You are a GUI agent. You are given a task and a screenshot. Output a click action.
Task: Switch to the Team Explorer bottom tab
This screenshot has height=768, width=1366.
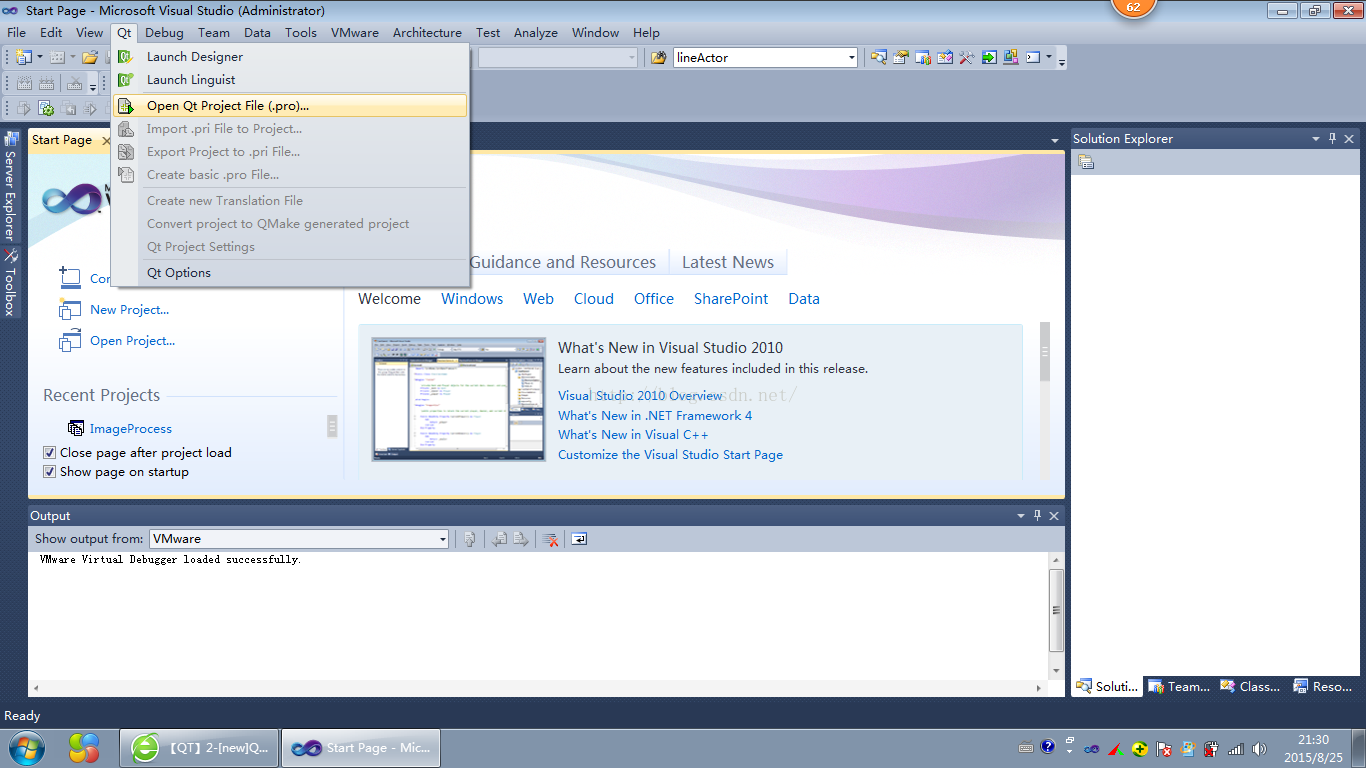[1180, 687]
